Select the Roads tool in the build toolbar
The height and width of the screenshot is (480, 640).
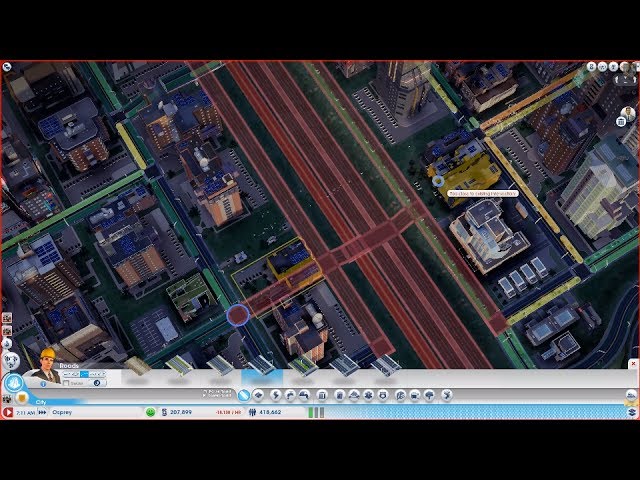[244, 395]
